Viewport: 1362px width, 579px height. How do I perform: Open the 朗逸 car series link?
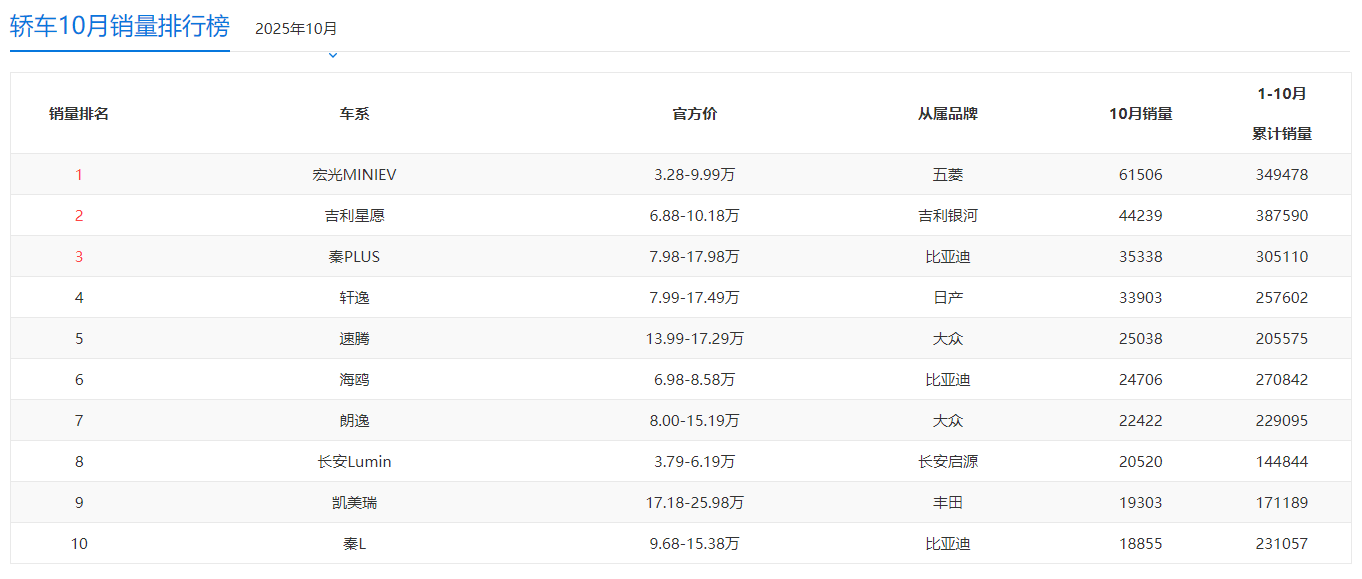point(354,421)
